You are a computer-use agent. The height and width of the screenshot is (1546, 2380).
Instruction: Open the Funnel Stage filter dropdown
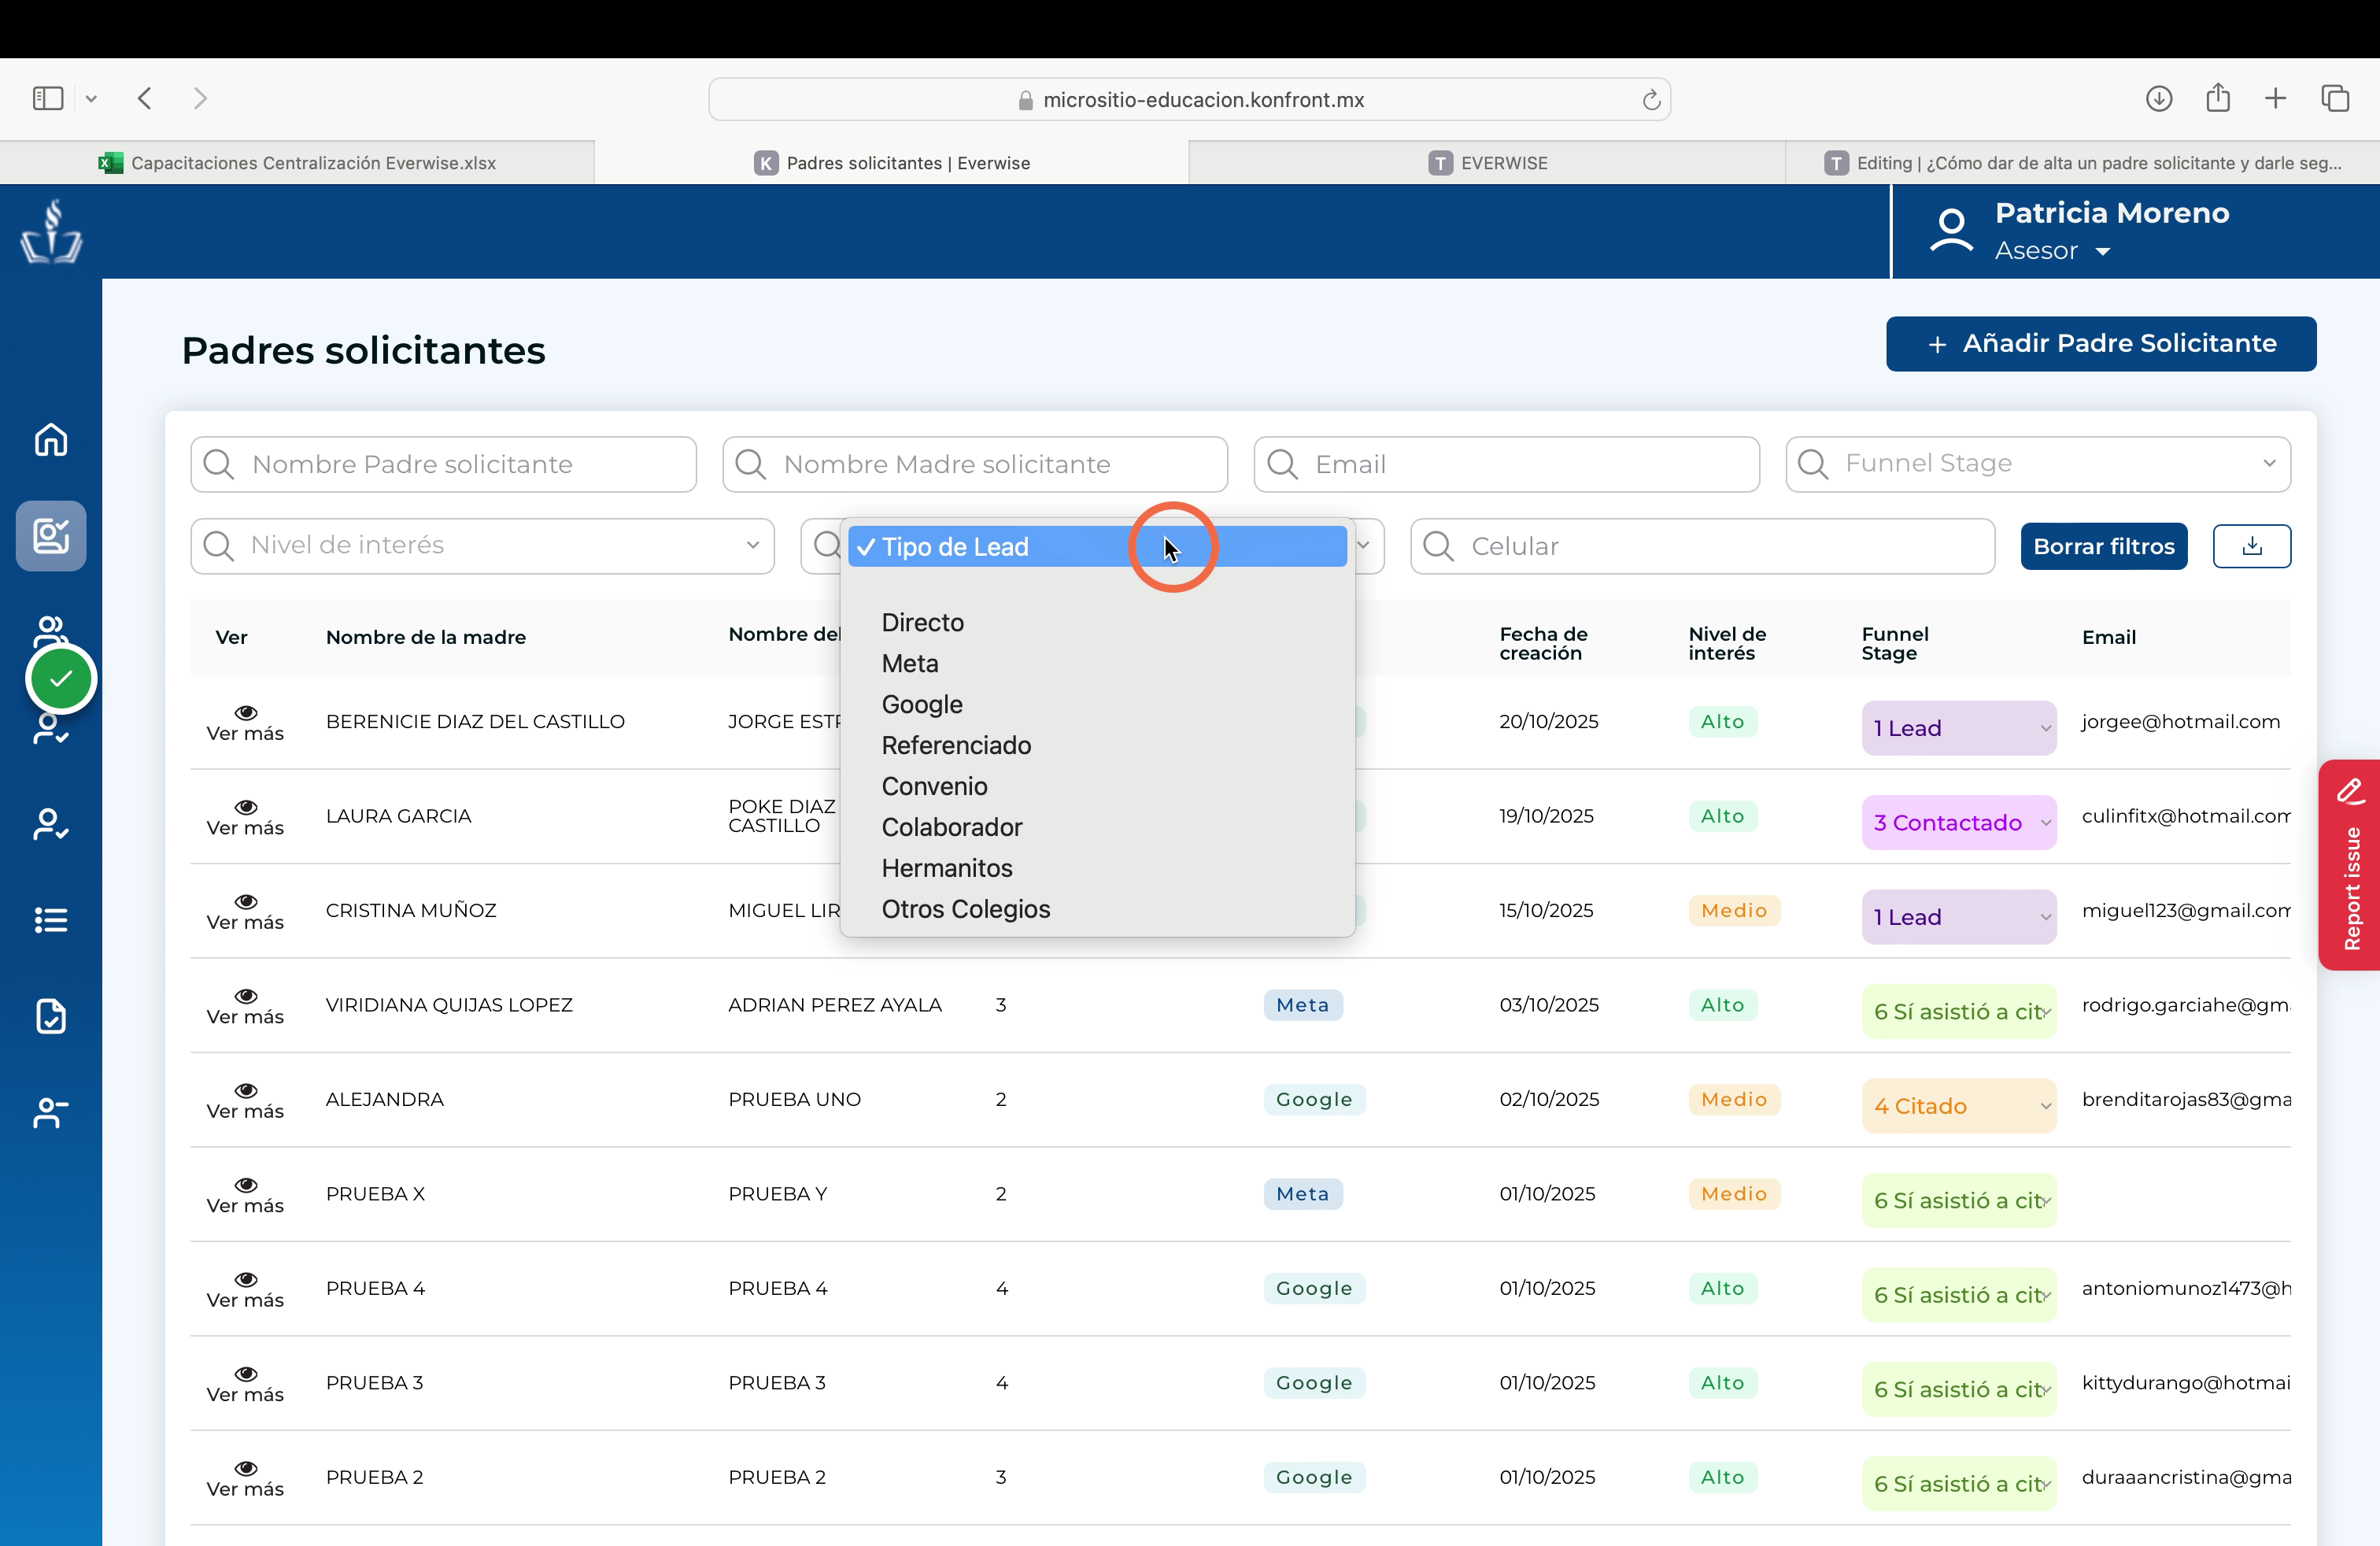pyautogui.click(x=2037, y=464)
